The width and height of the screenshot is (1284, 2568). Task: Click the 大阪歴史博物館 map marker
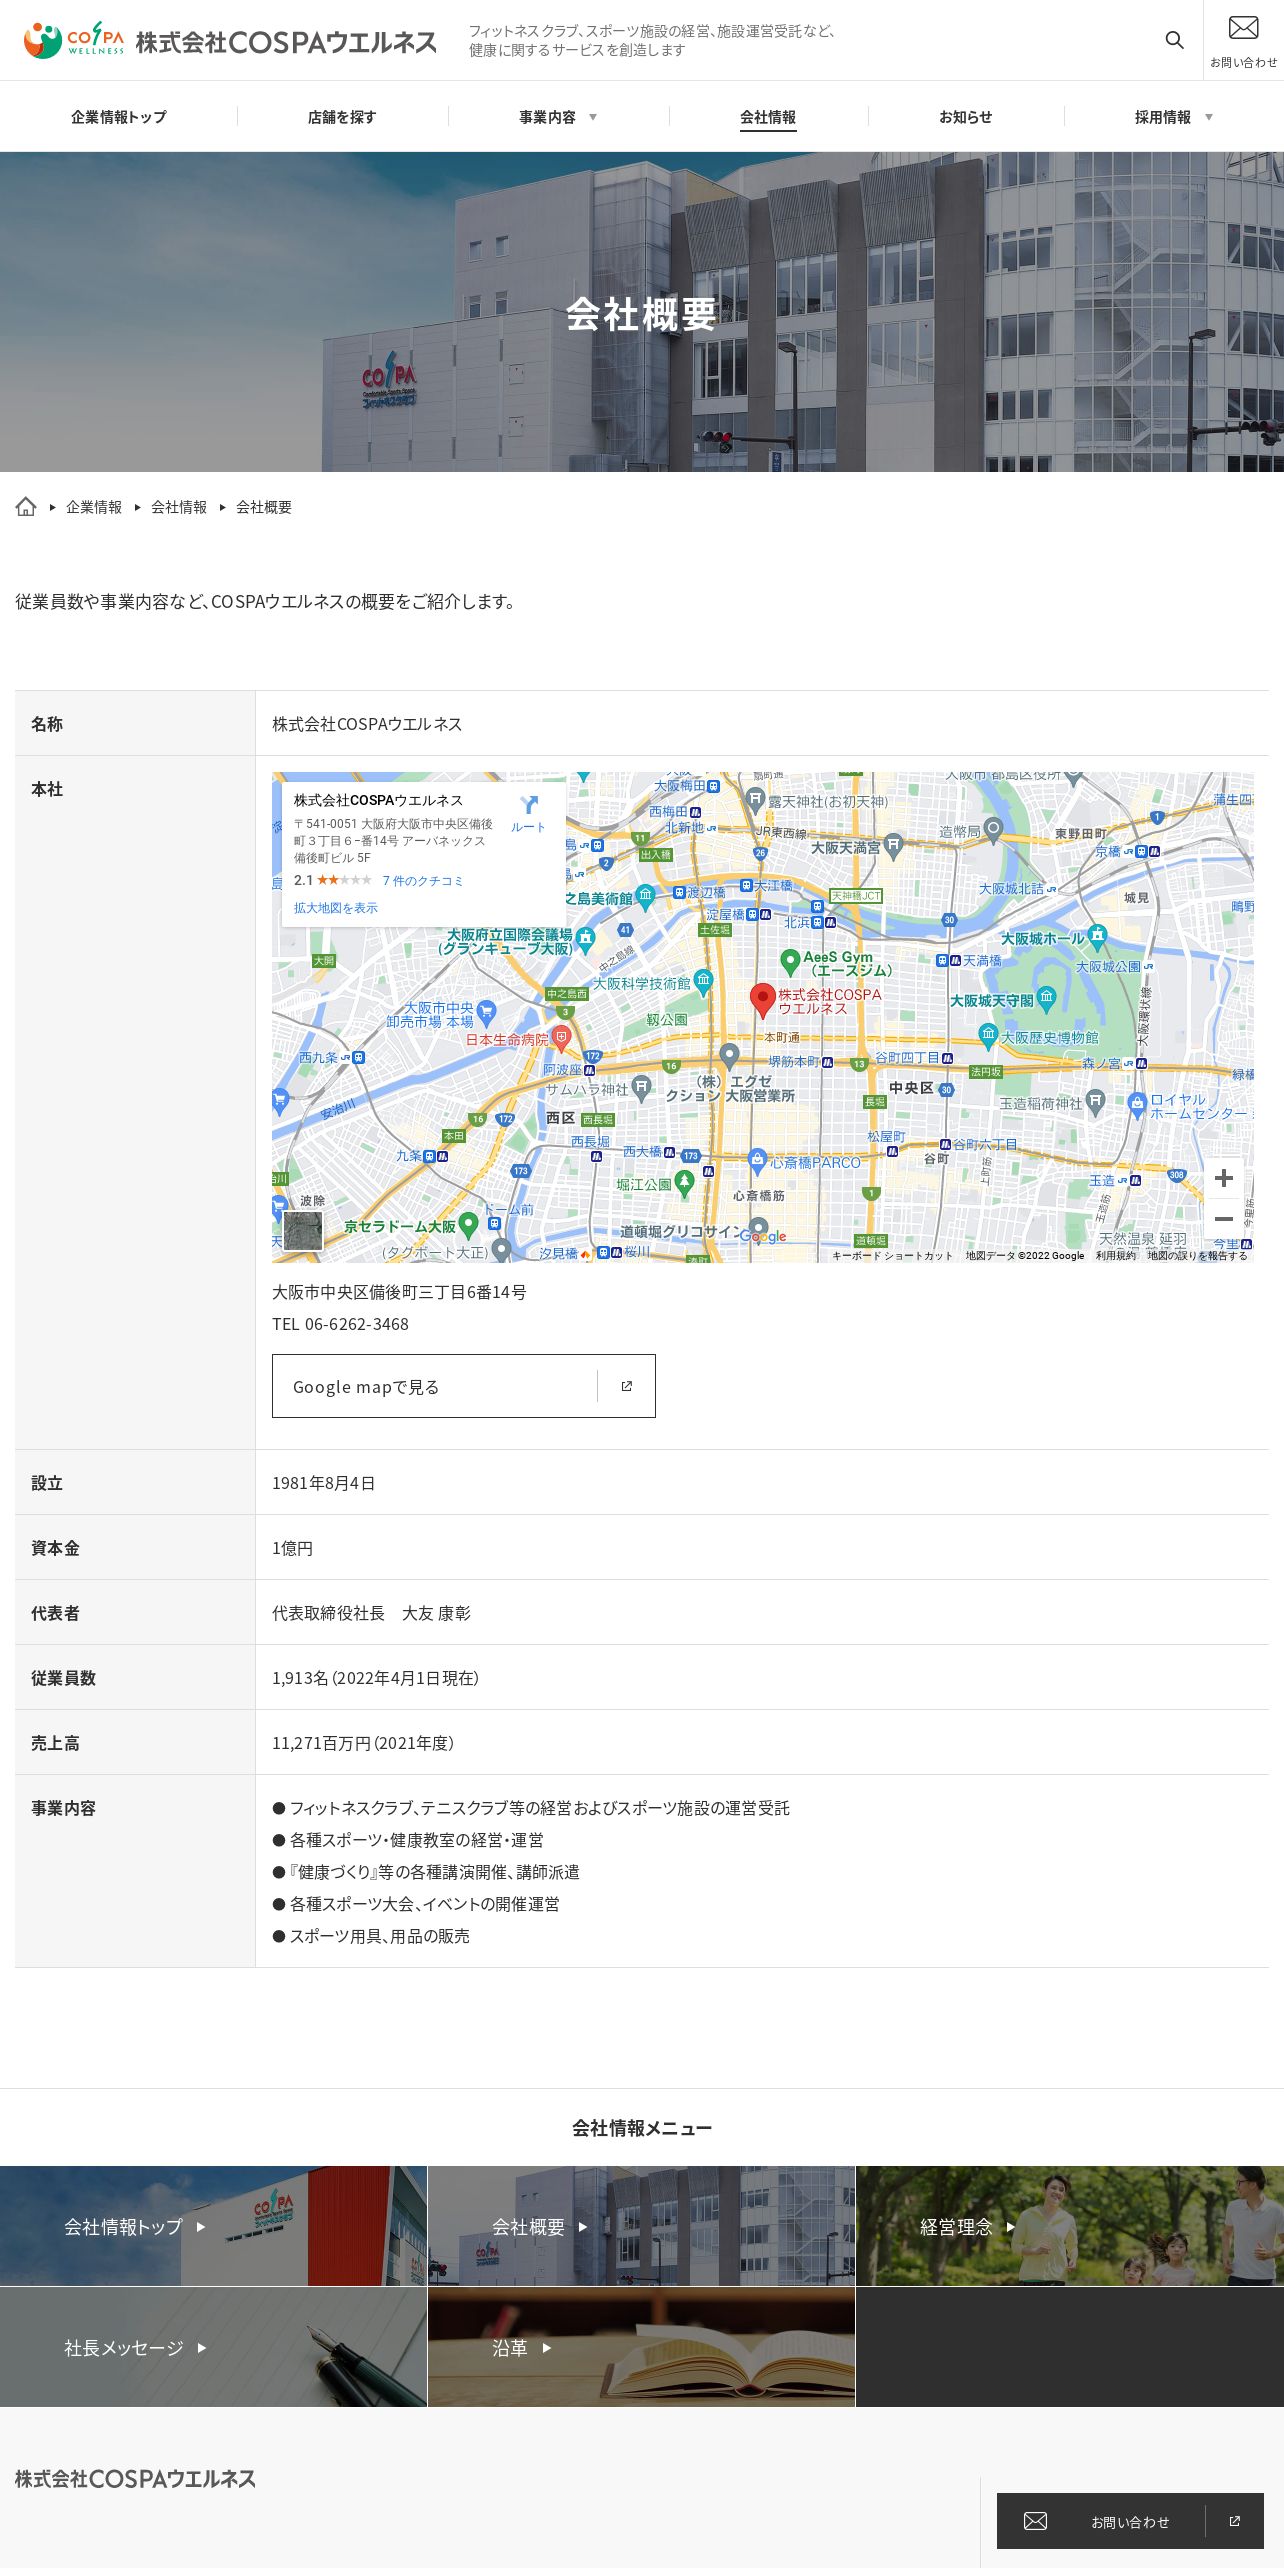[x=989, y=1035]
